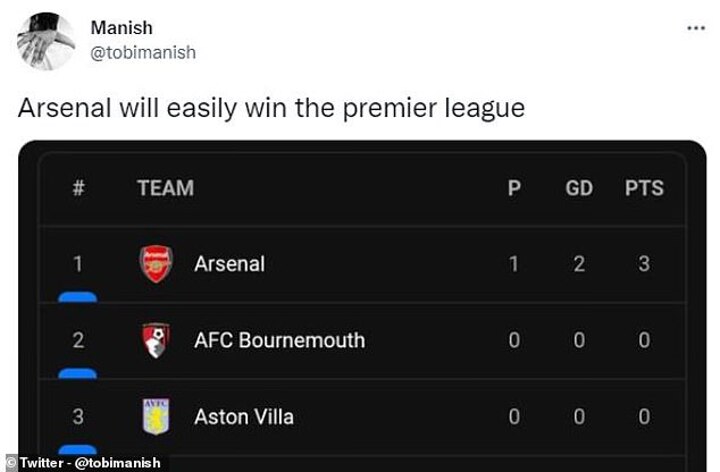
Task: Click the TEAM column header
Action: 165,188
